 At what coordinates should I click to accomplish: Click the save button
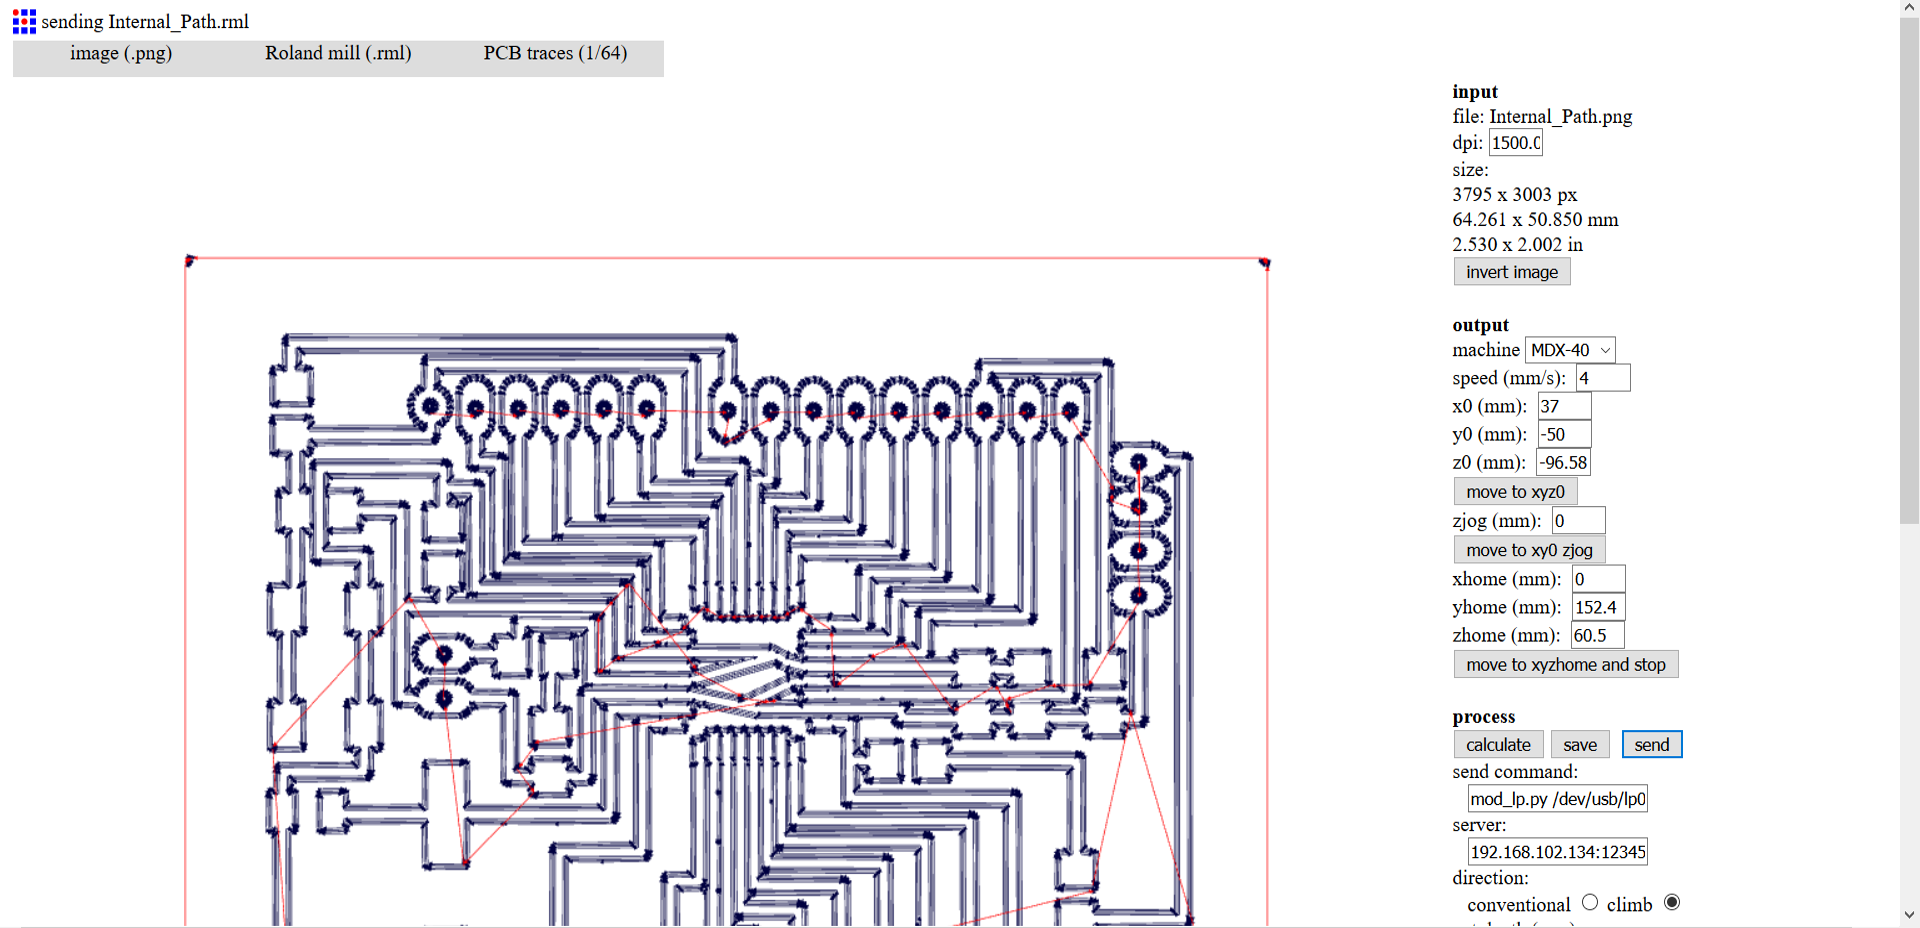click(1580, 744)
